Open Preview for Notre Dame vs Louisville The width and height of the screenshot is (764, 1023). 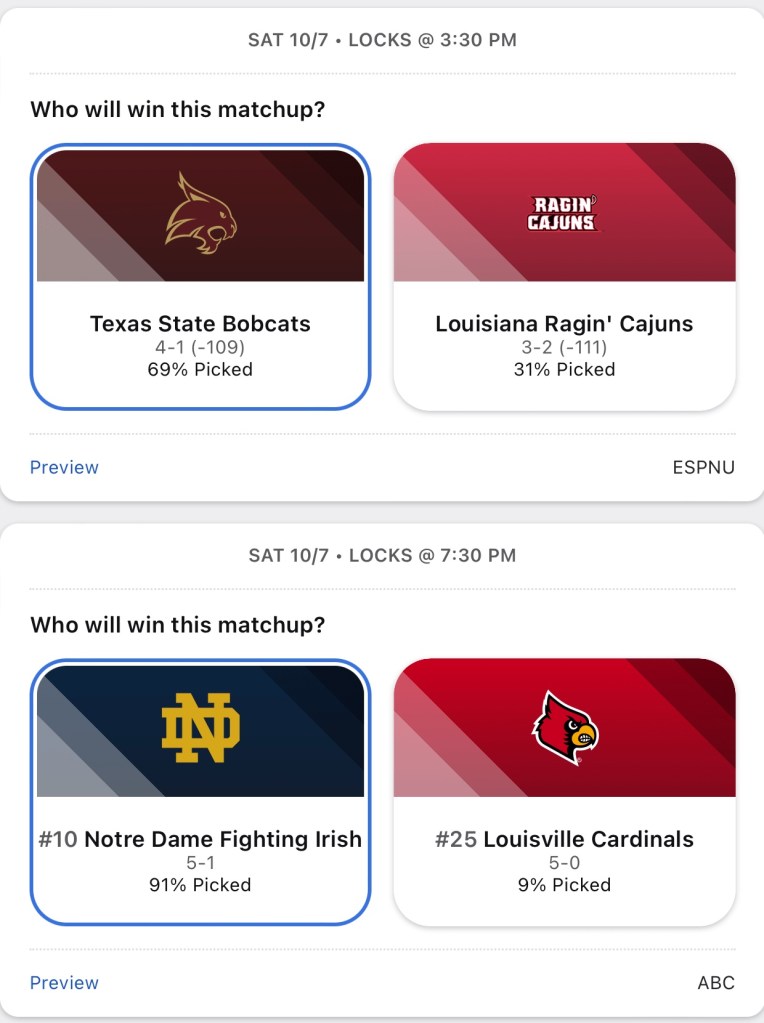coord(64,983)
